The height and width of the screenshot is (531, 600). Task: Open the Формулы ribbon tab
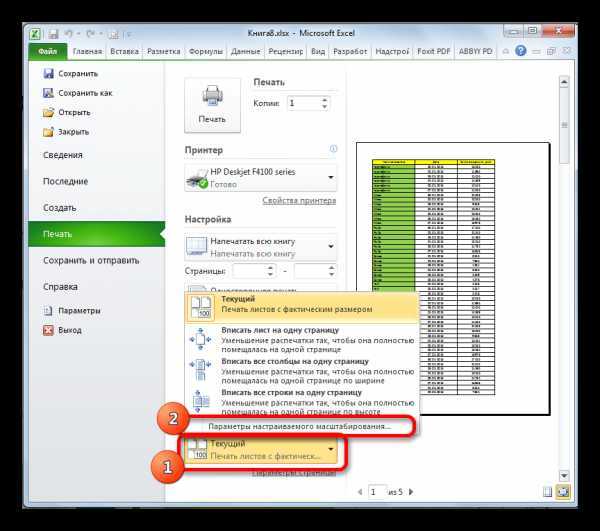206,51
